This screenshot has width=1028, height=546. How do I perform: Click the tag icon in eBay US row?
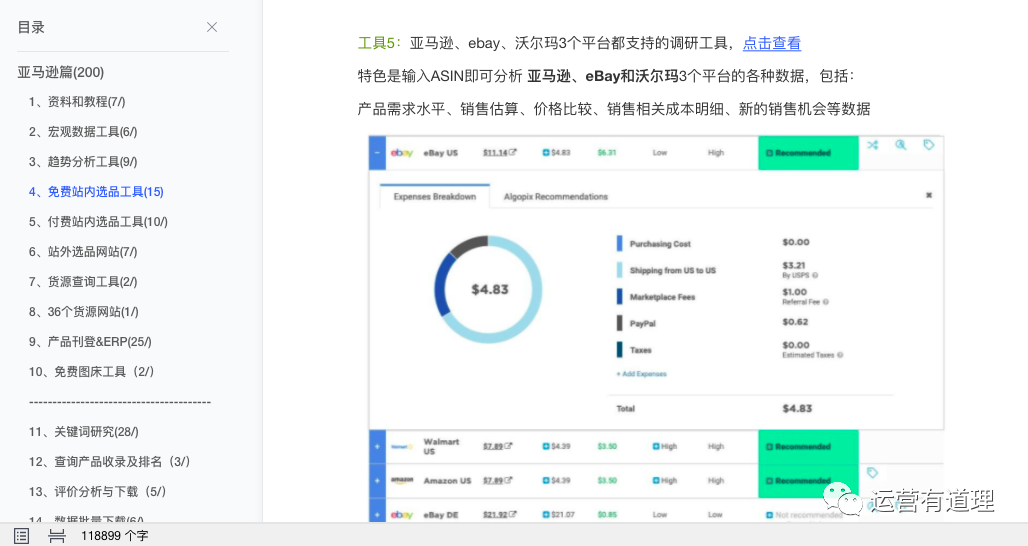[929, 145]
